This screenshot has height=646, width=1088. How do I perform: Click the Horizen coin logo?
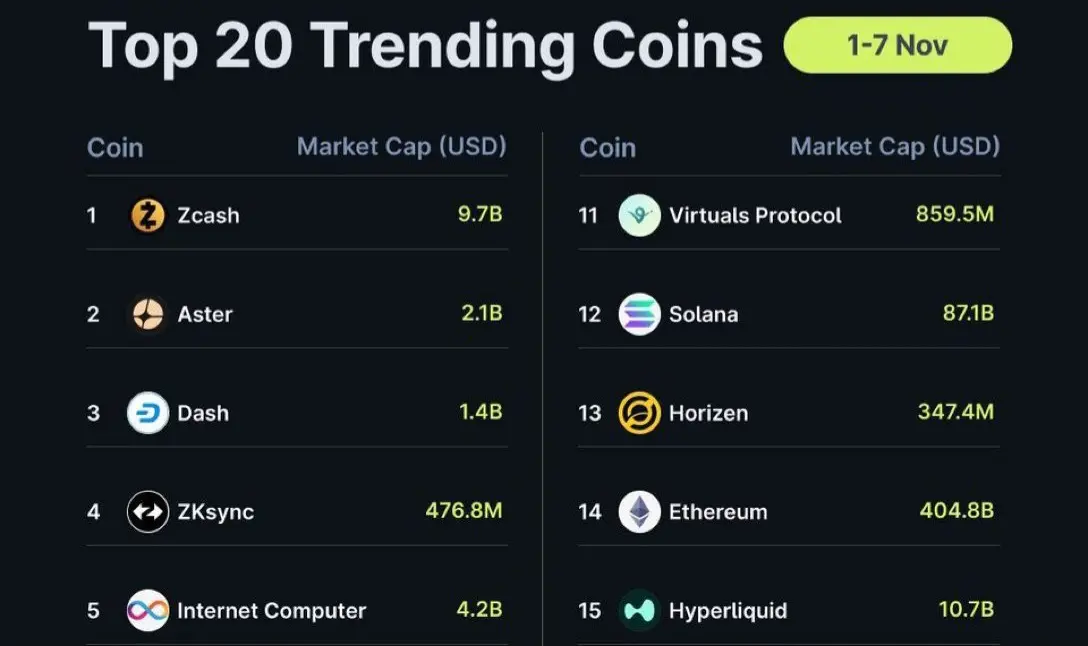click(x=639, y=413)
